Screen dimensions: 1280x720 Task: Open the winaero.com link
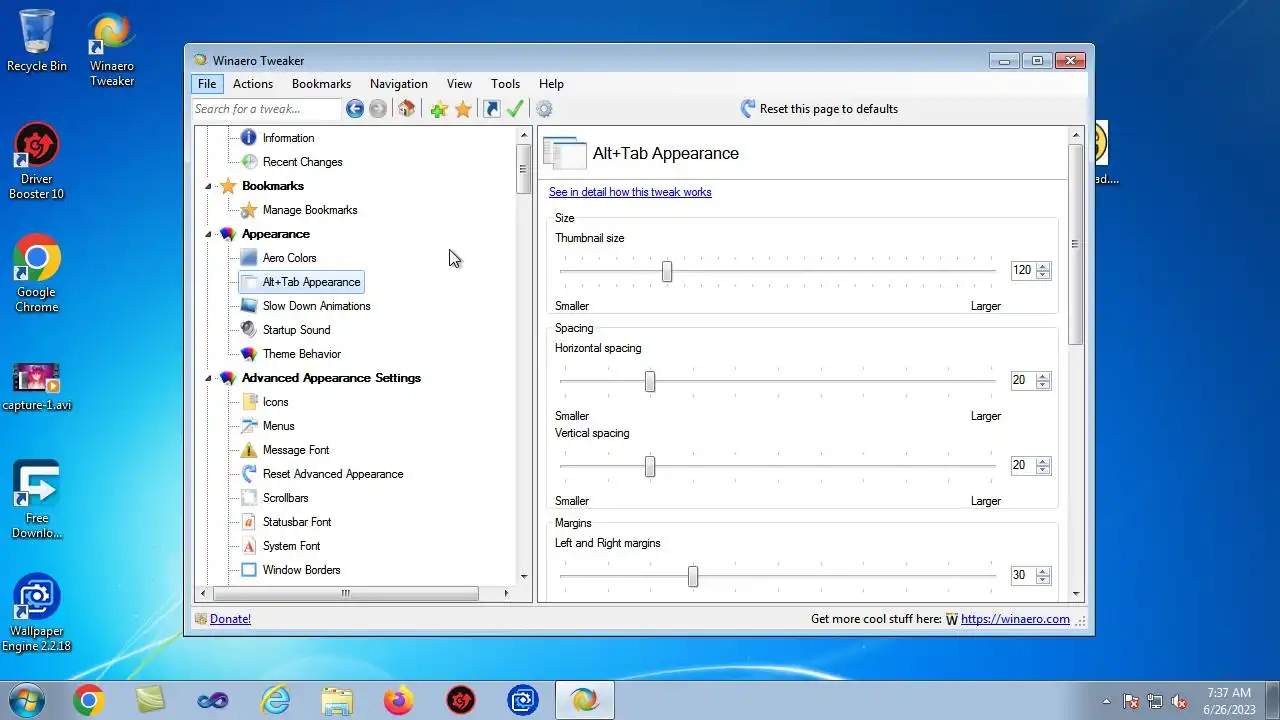pos(1015,619)
